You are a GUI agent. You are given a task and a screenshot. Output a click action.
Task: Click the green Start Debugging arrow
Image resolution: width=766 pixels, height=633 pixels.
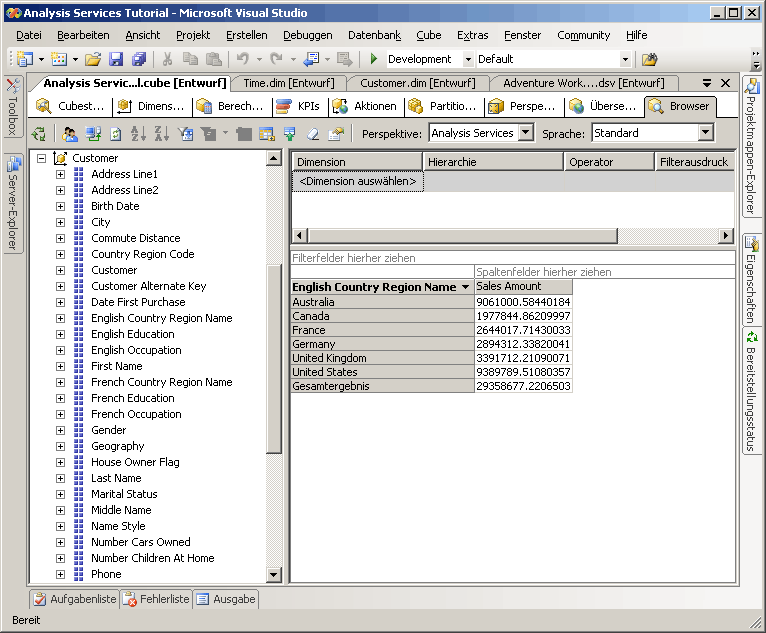click(x=373, y=59)
